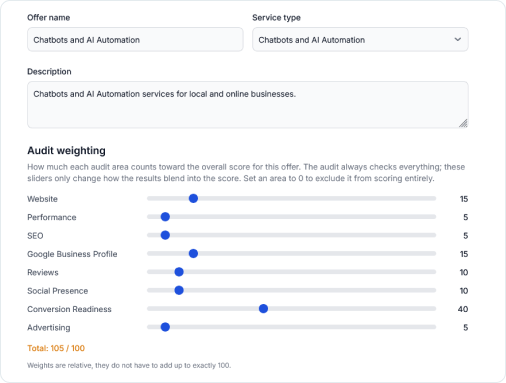The width and height of the screenshot is (506, 383).
Task: Click the Social Presence label
Action: (x=58, y=291)
